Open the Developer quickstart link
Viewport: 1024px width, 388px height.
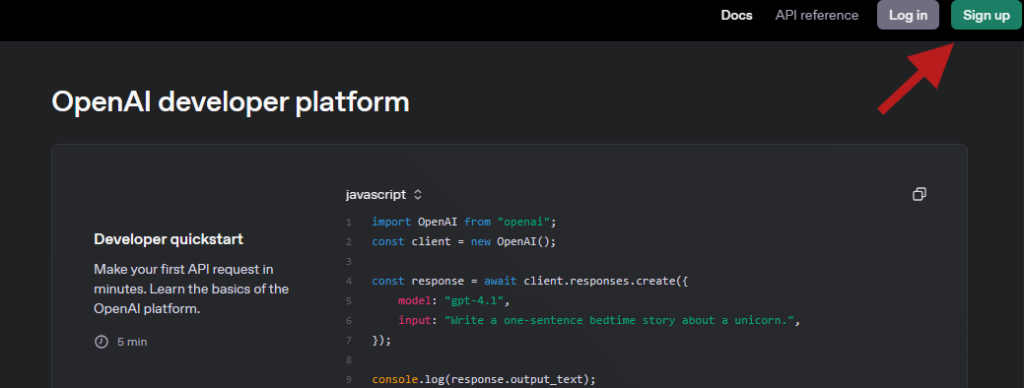point(168,239)
